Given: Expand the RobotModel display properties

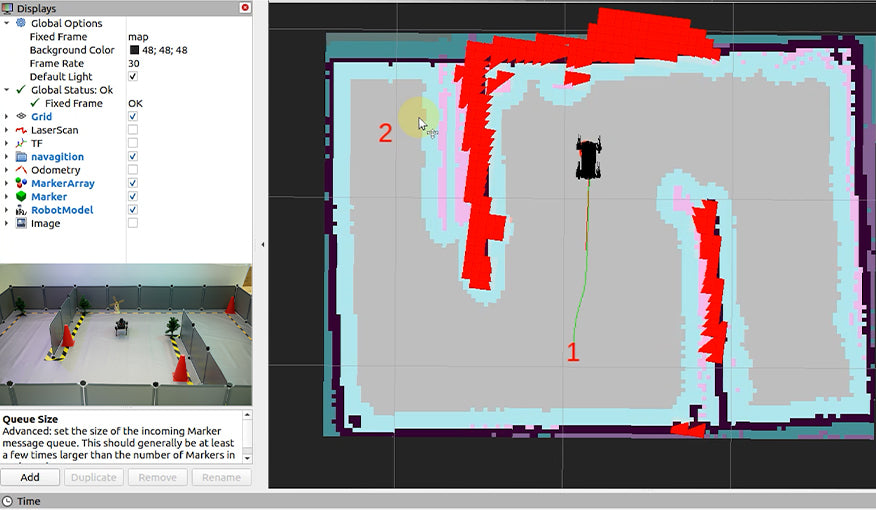Looking at the screenshot, I should point(7,210).
